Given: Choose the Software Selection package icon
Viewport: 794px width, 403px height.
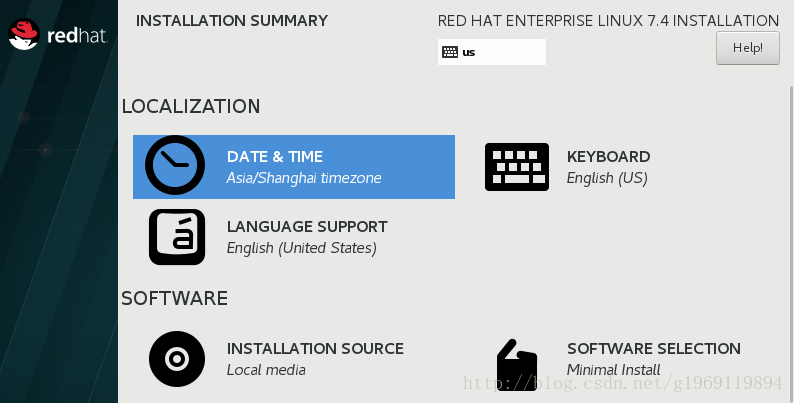Looking at the screenshot, I should [x=517, y=365].
